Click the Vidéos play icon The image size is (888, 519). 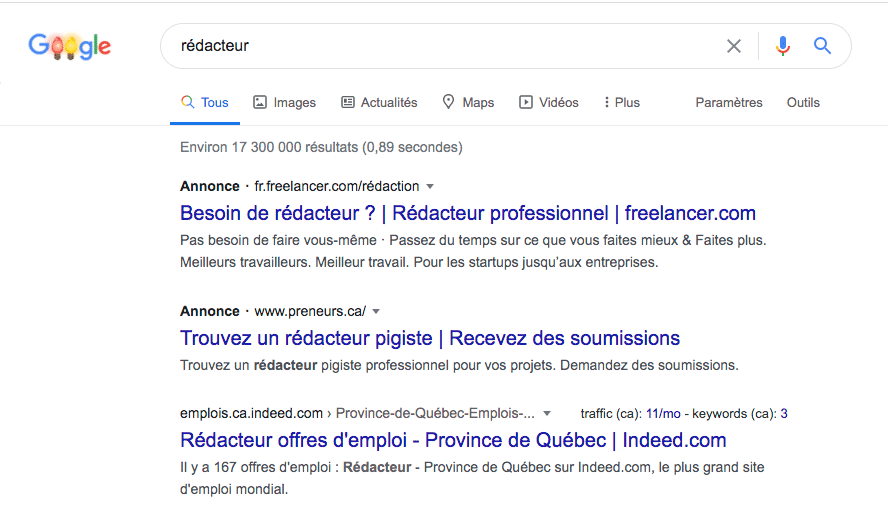pyautogui.click(x=526, y=102)
